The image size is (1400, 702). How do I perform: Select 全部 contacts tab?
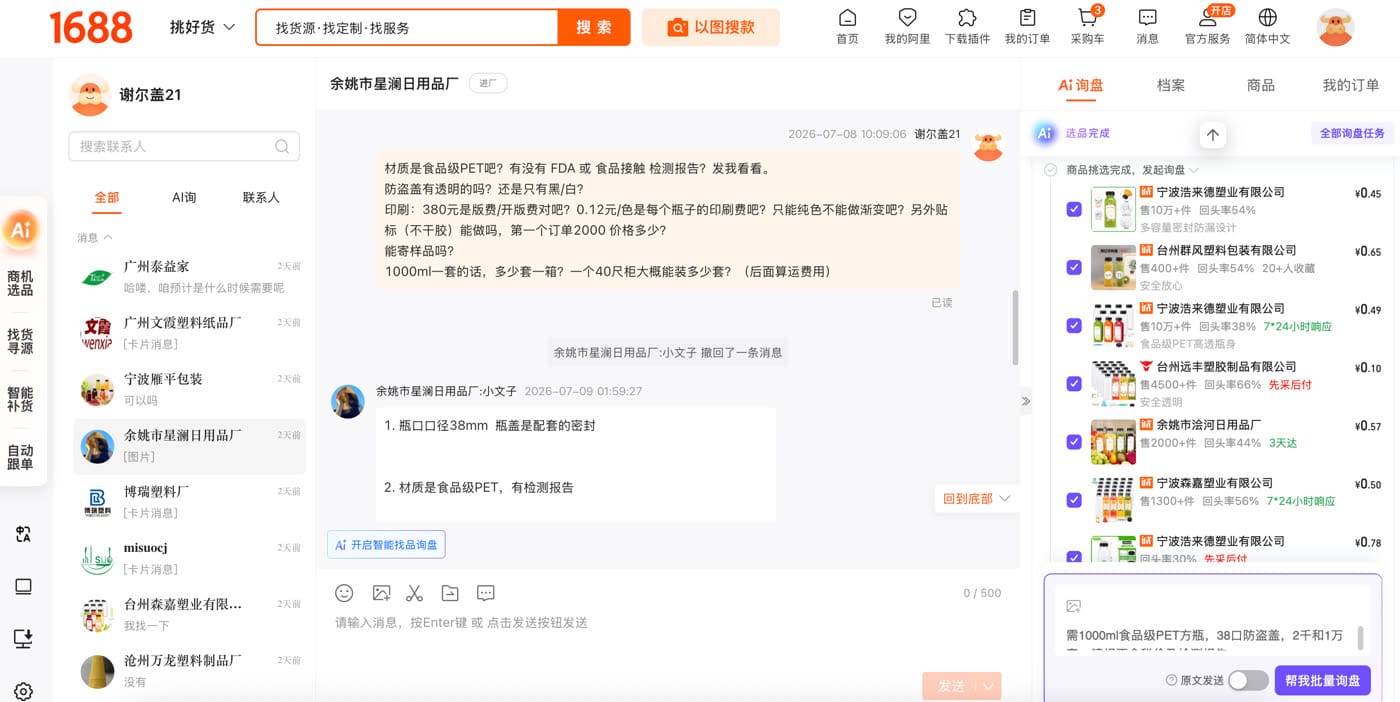[x=107, y=197]
